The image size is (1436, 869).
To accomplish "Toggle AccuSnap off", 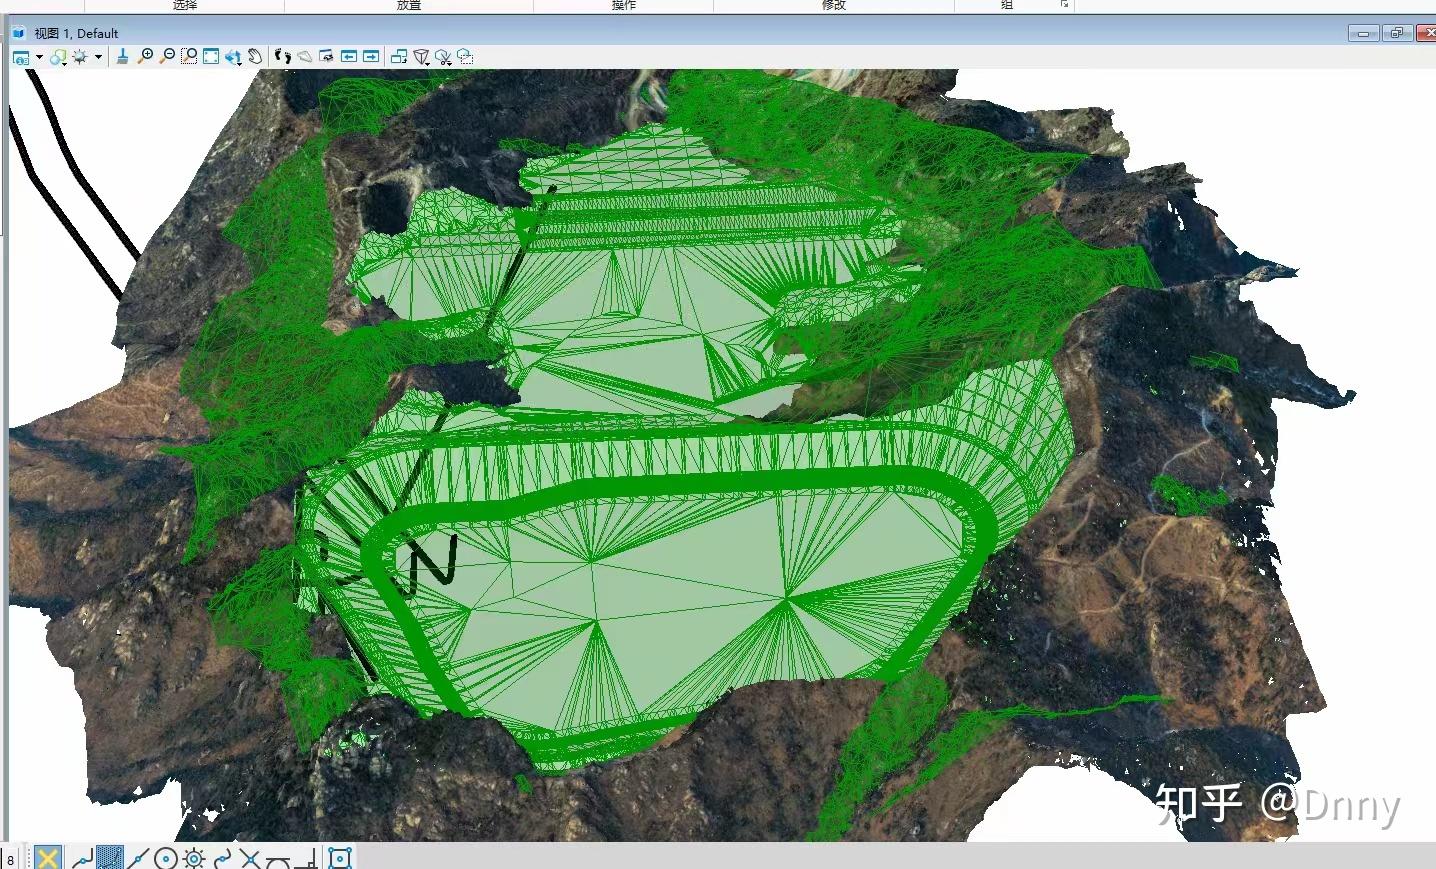I will coord(48,857).
